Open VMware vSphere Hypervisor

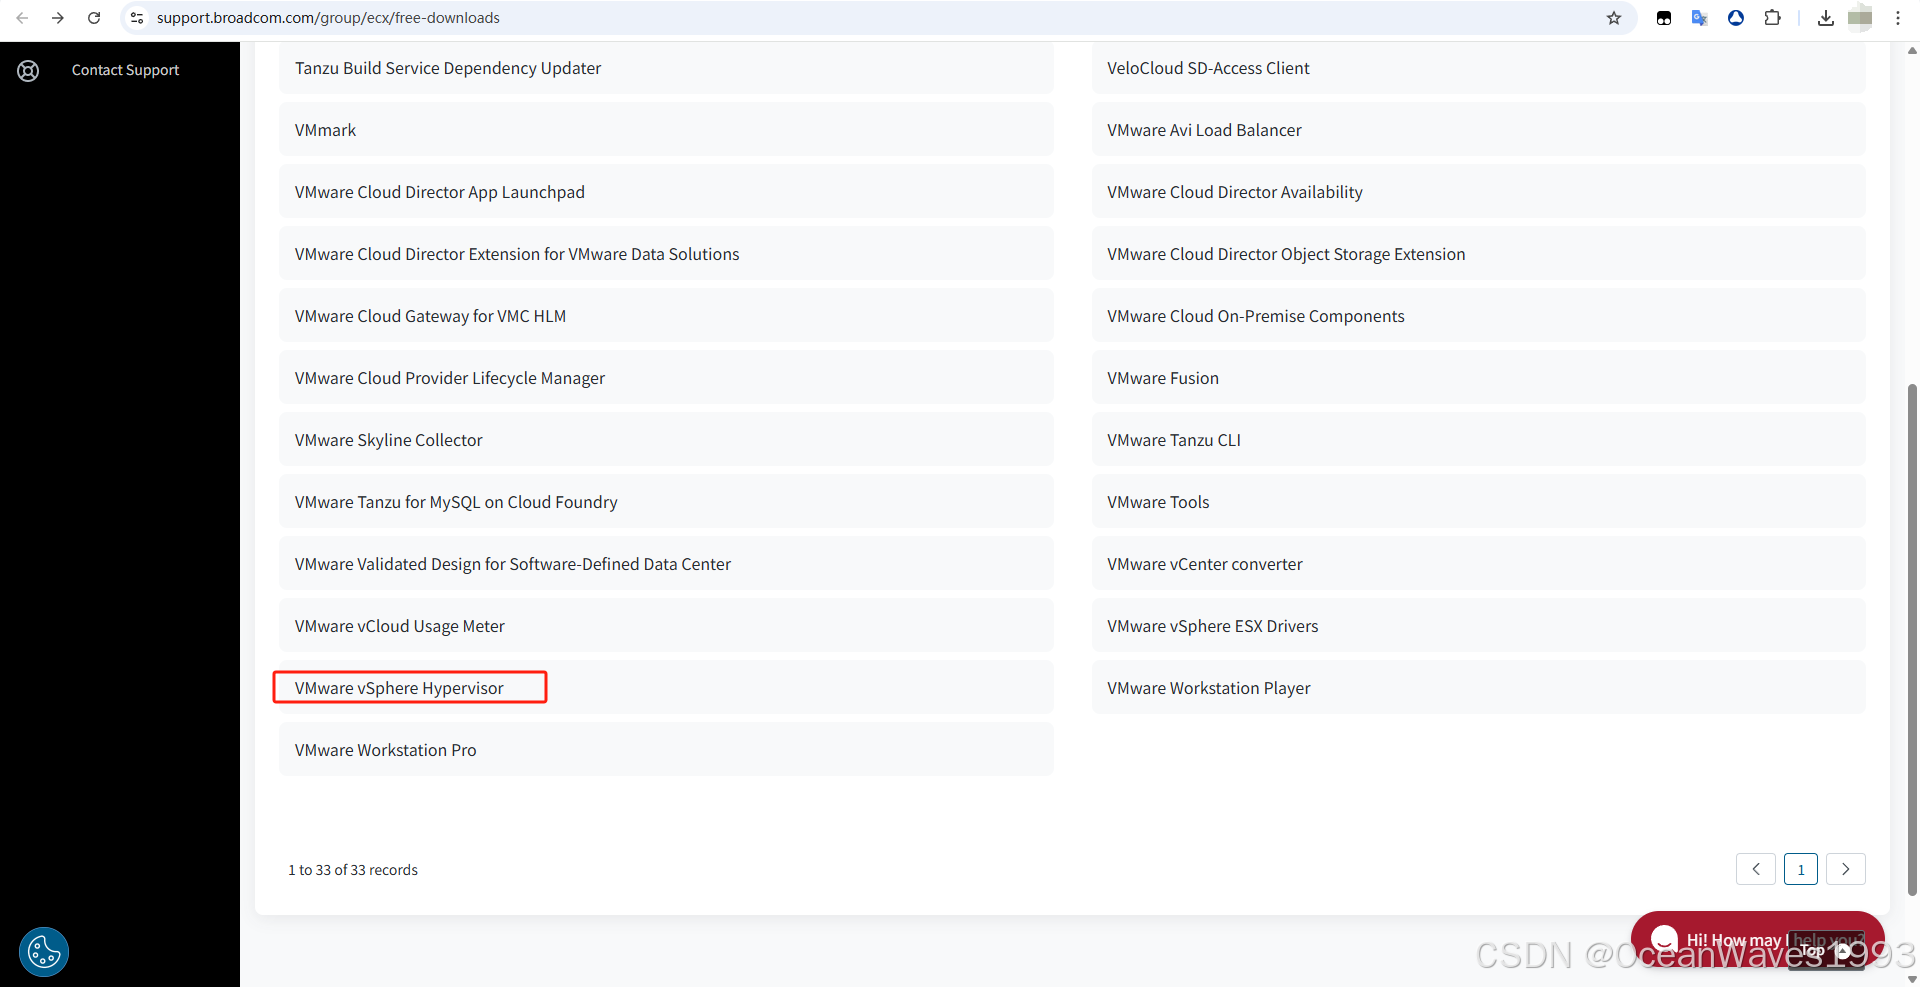666,688
